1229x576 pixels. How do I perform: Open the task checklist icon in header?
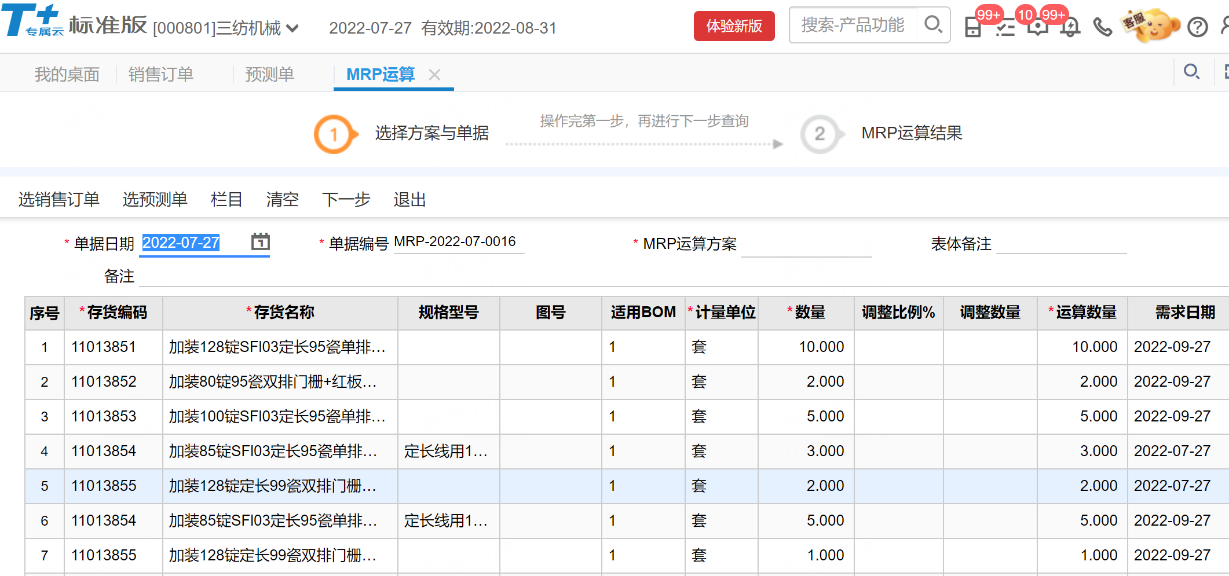click(x=1005, y=27)
